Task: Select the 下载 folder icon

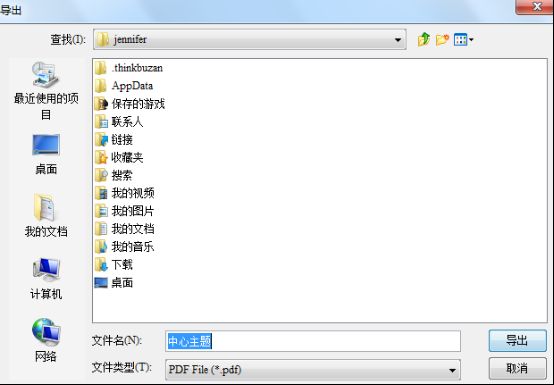Action: click(x=101, y=265)
